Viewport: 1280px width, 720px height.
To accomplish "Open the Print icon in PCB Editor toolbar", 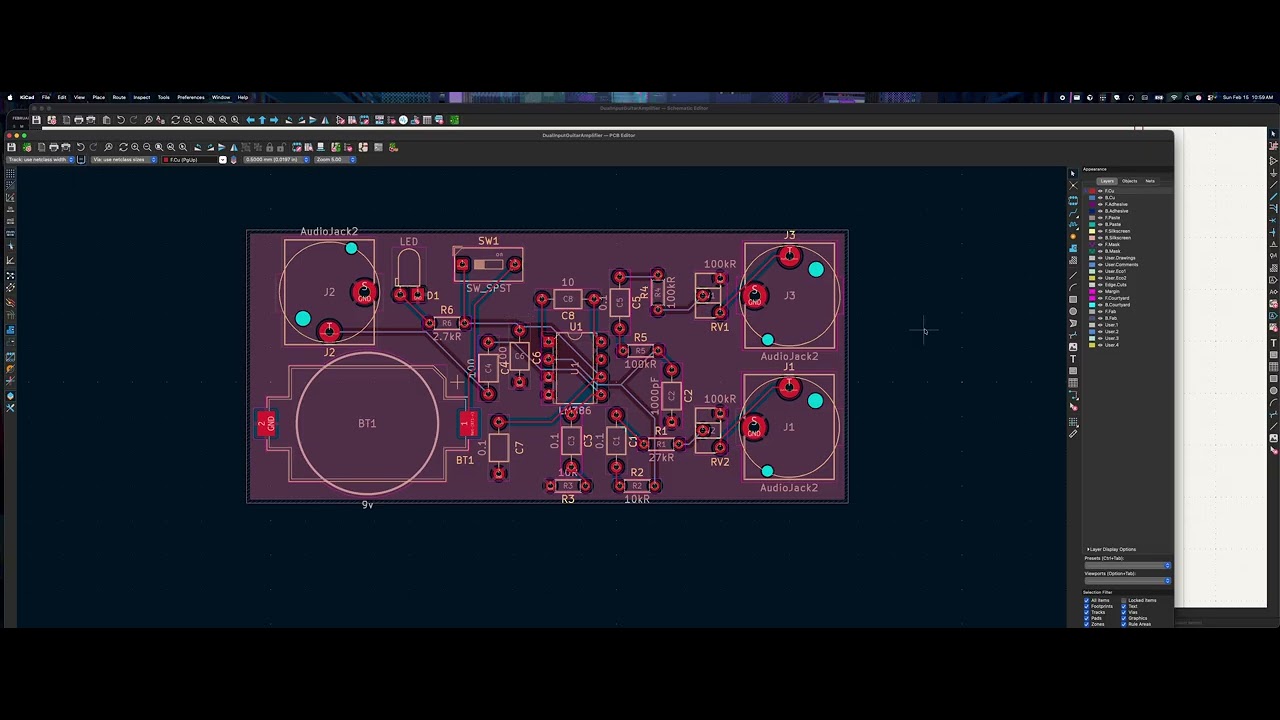I will pos(54,147).
